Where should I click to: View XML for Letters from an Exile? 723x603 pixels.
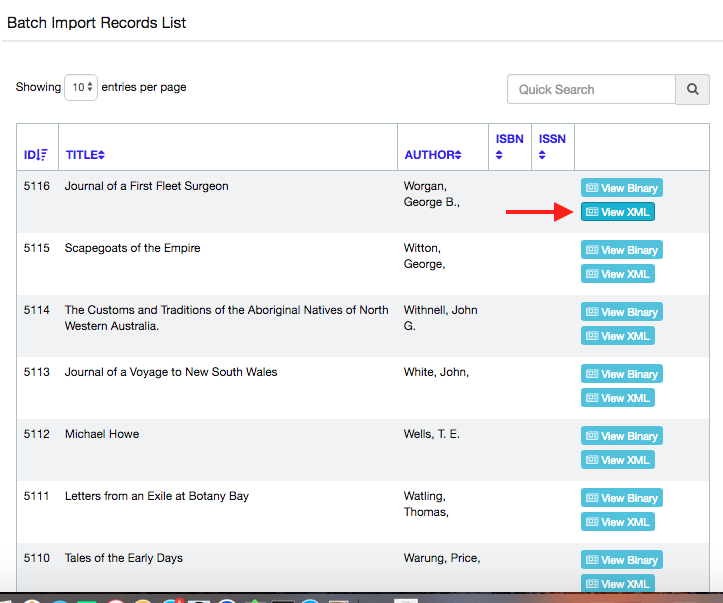point(617,522)
